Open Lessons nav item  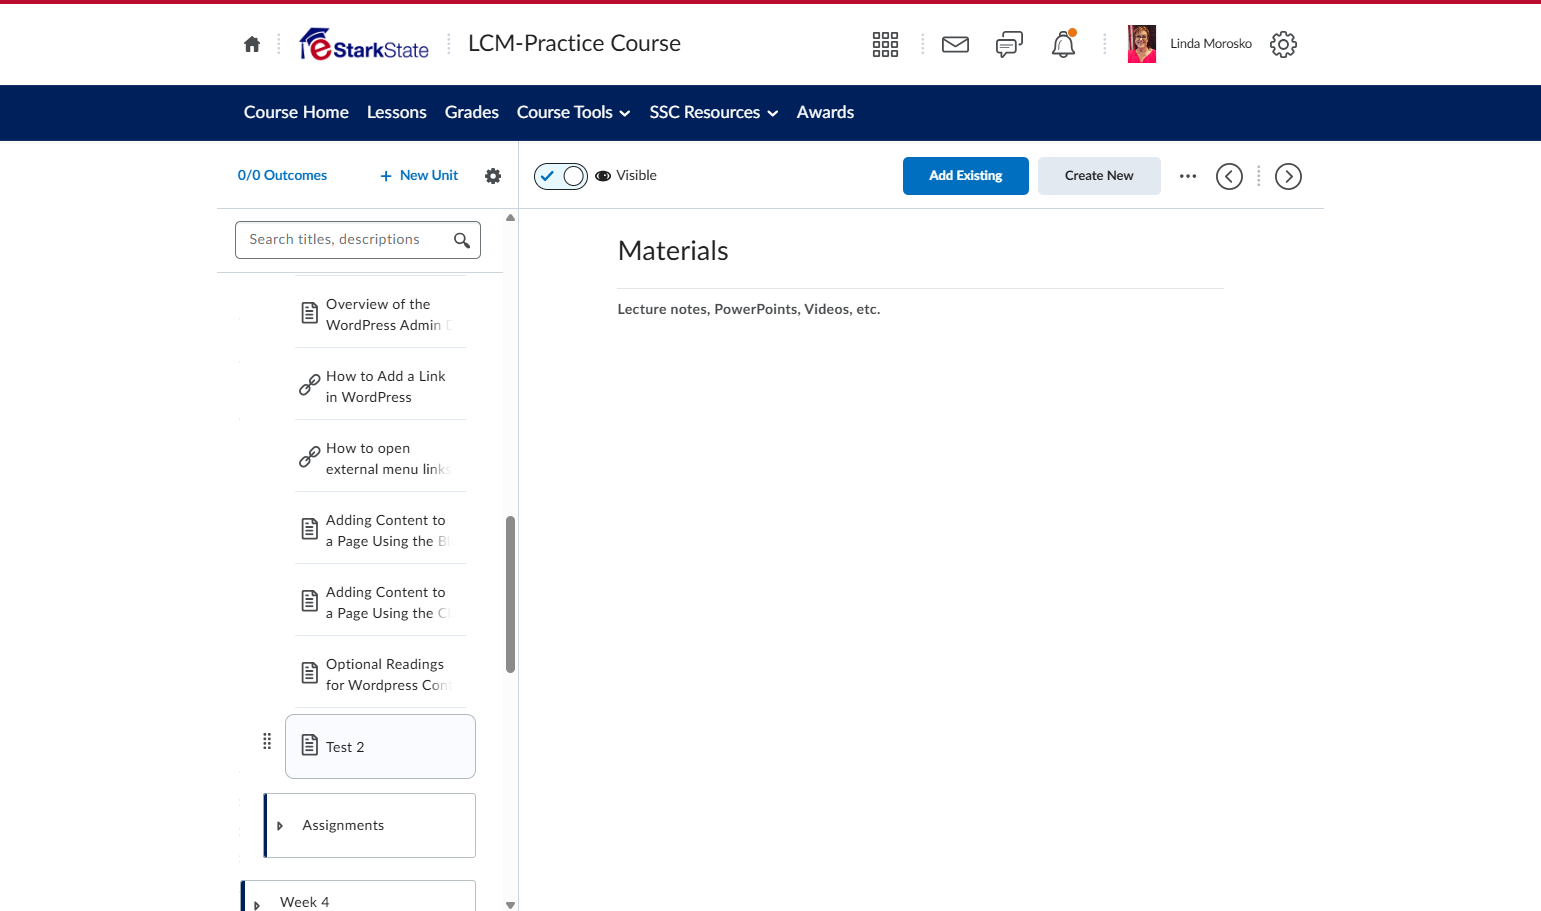(x=397, y=113)
